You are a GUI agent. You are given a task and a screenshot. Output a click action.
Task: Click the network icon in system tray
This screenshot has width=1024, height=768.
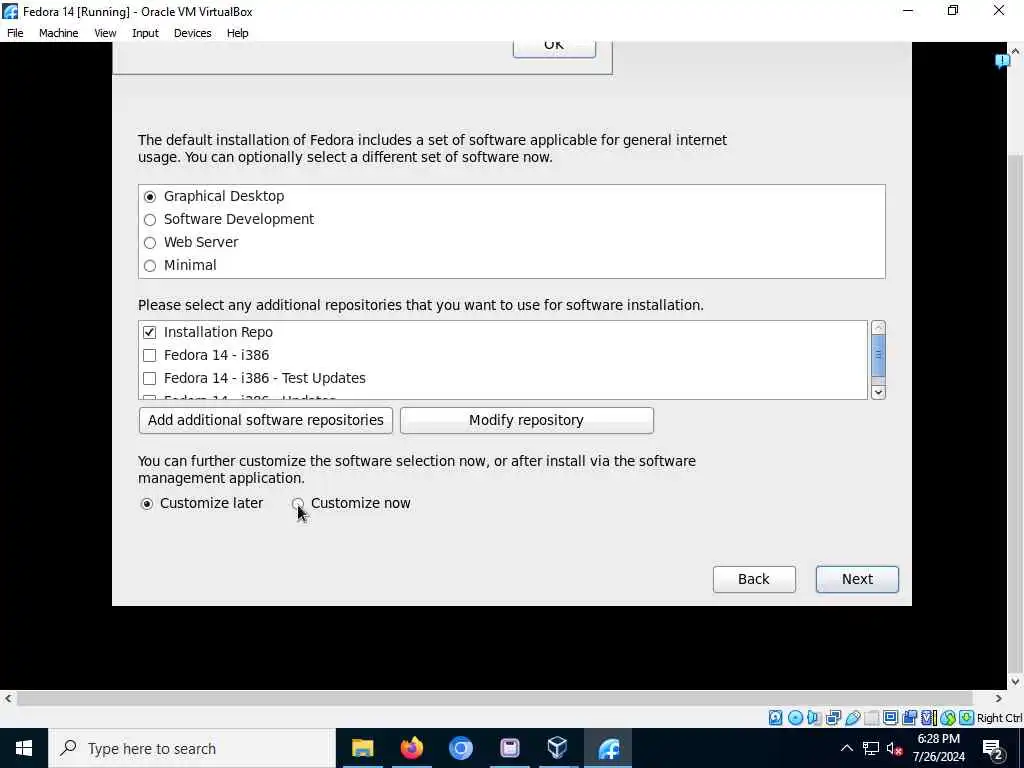[x=871, y=748]
